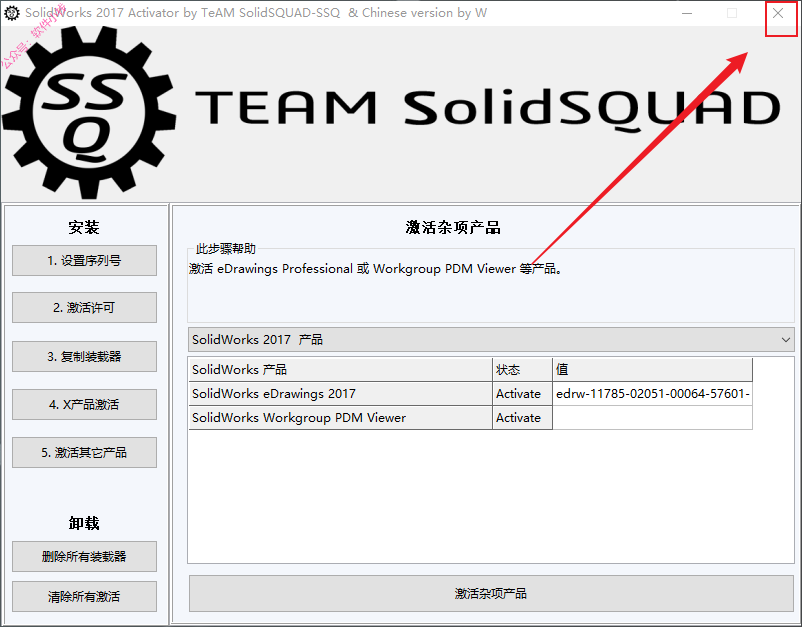Expand the SolidWorks 2017 产品 dropdown

tap(491, 340)
